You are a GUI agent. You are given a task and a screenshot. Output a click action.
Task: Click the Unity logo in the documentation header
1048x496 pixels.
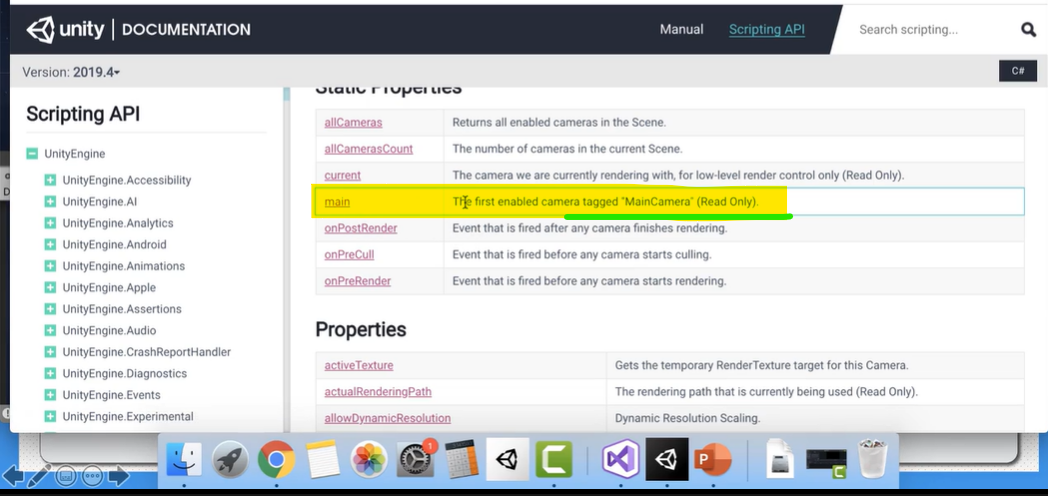66,29
